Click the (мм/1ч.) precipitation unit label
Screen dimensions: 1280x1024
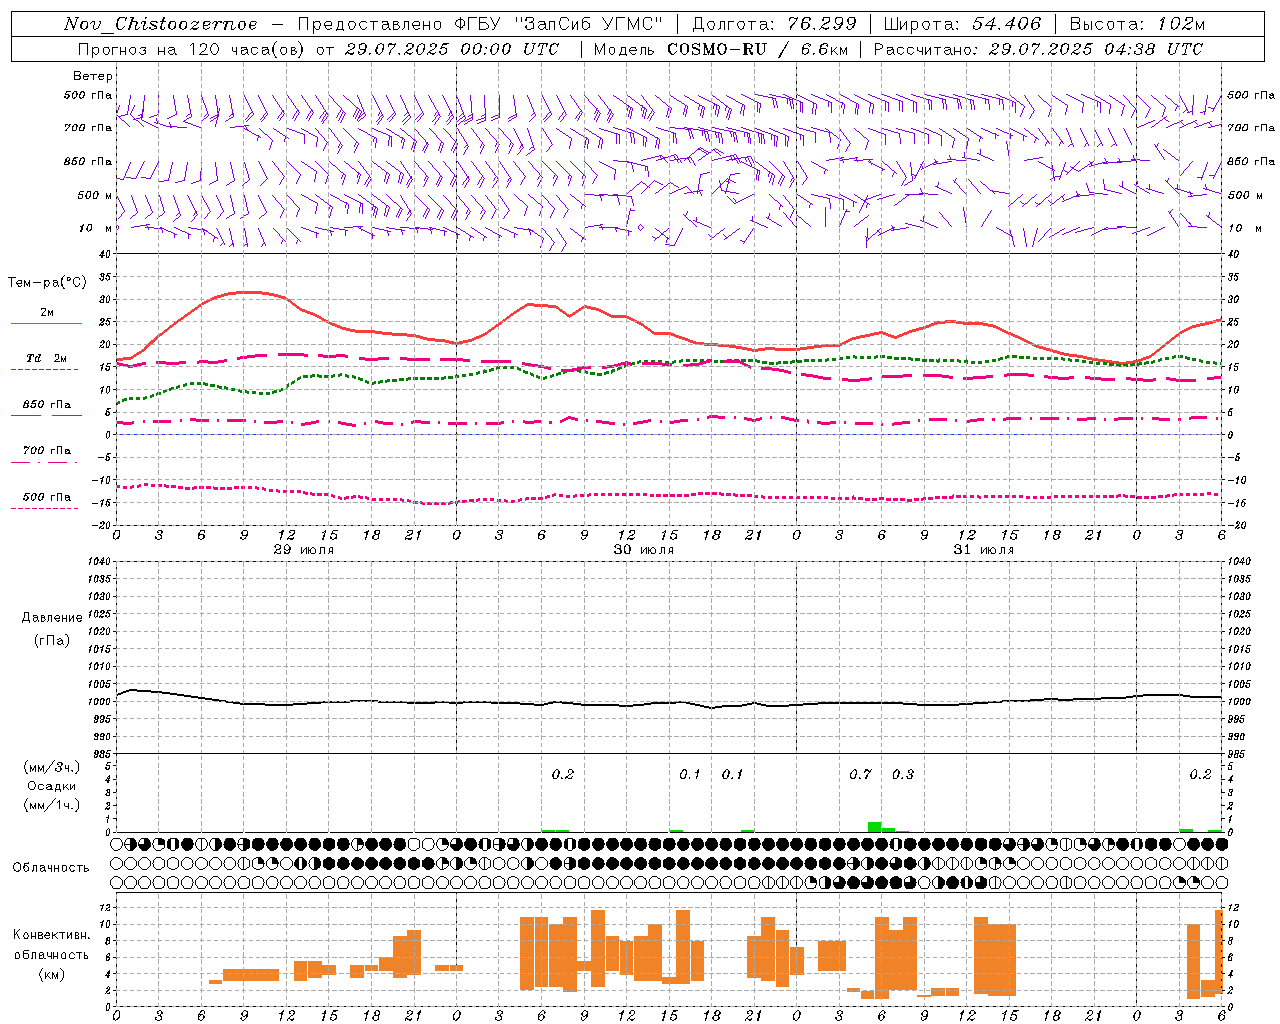click(x=52, y=805)
